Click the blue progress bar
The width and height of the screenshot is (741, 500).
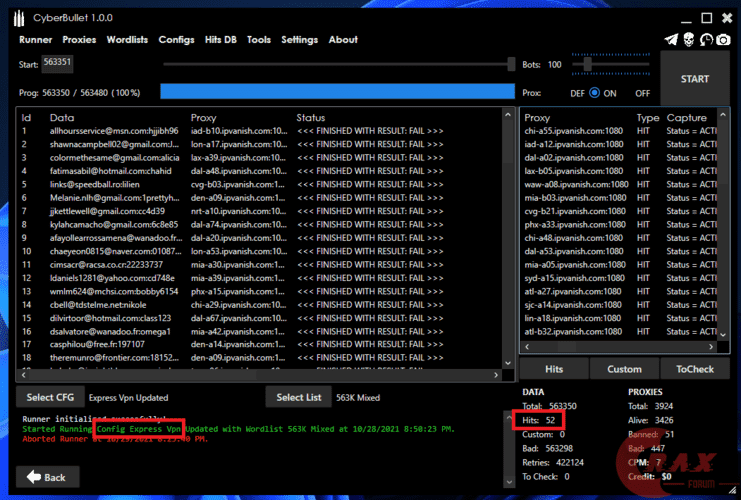pyautogui.click(x=337, y=91)
